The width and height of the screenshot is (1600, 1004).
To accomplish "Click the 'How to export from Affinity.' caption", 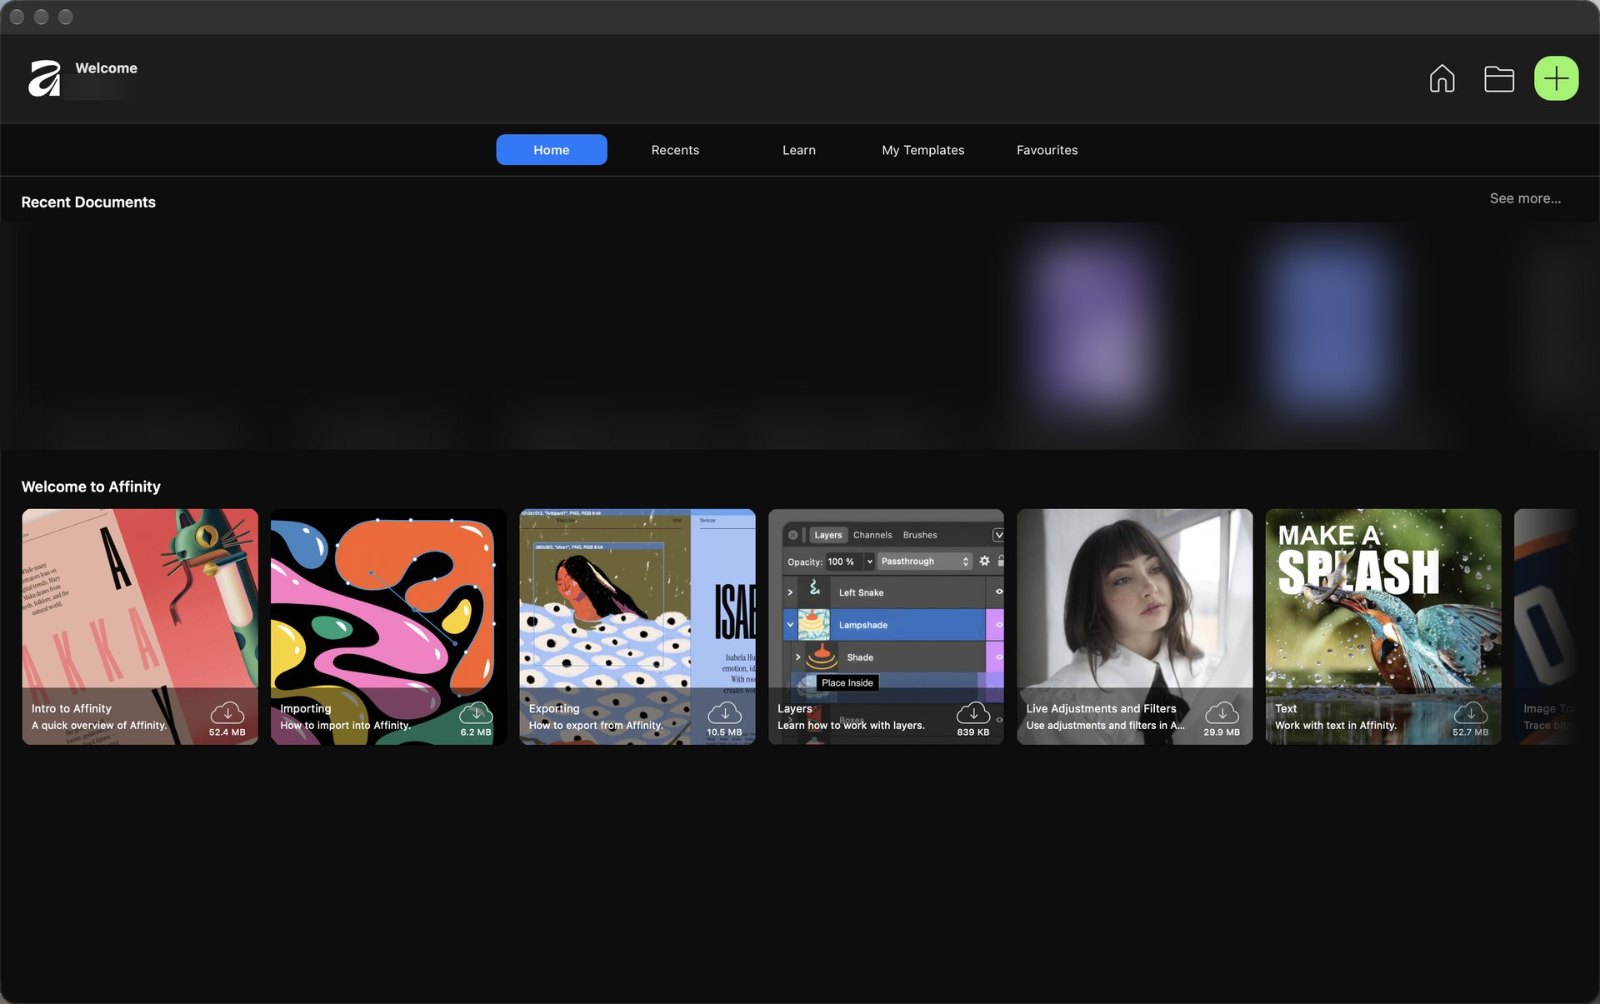I will (x=596, y=725).
